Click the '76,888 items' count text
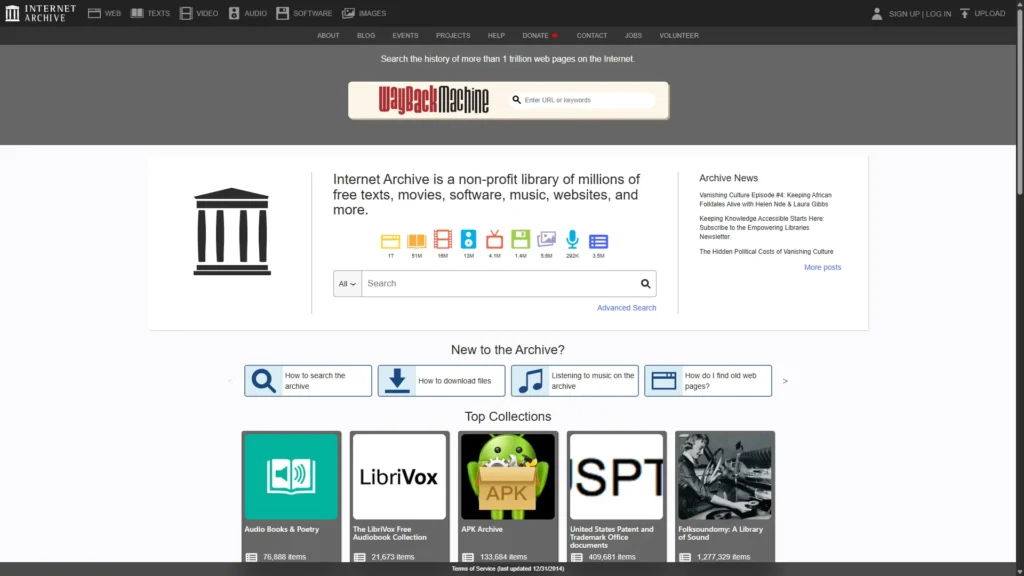This screenshot has width=1024, height=576. pyautogui.click(x=284, y=557)
